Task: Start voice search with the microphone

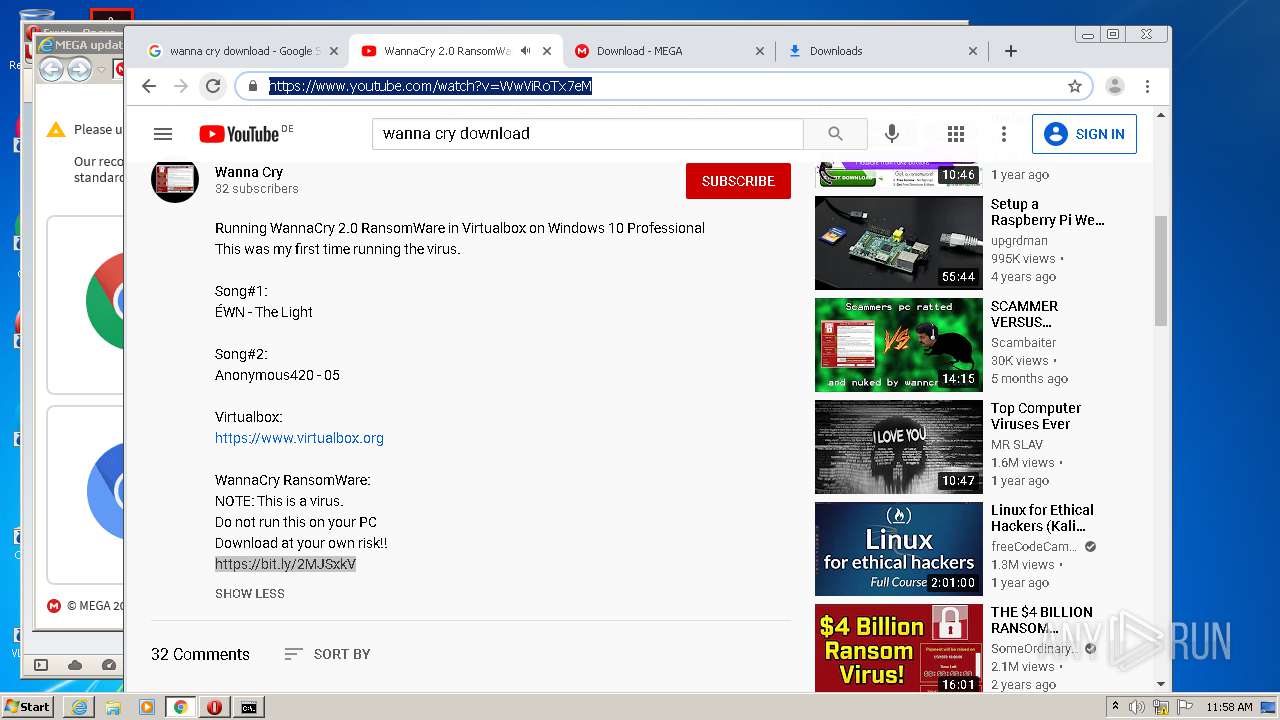Action: (x=892, y=134)
